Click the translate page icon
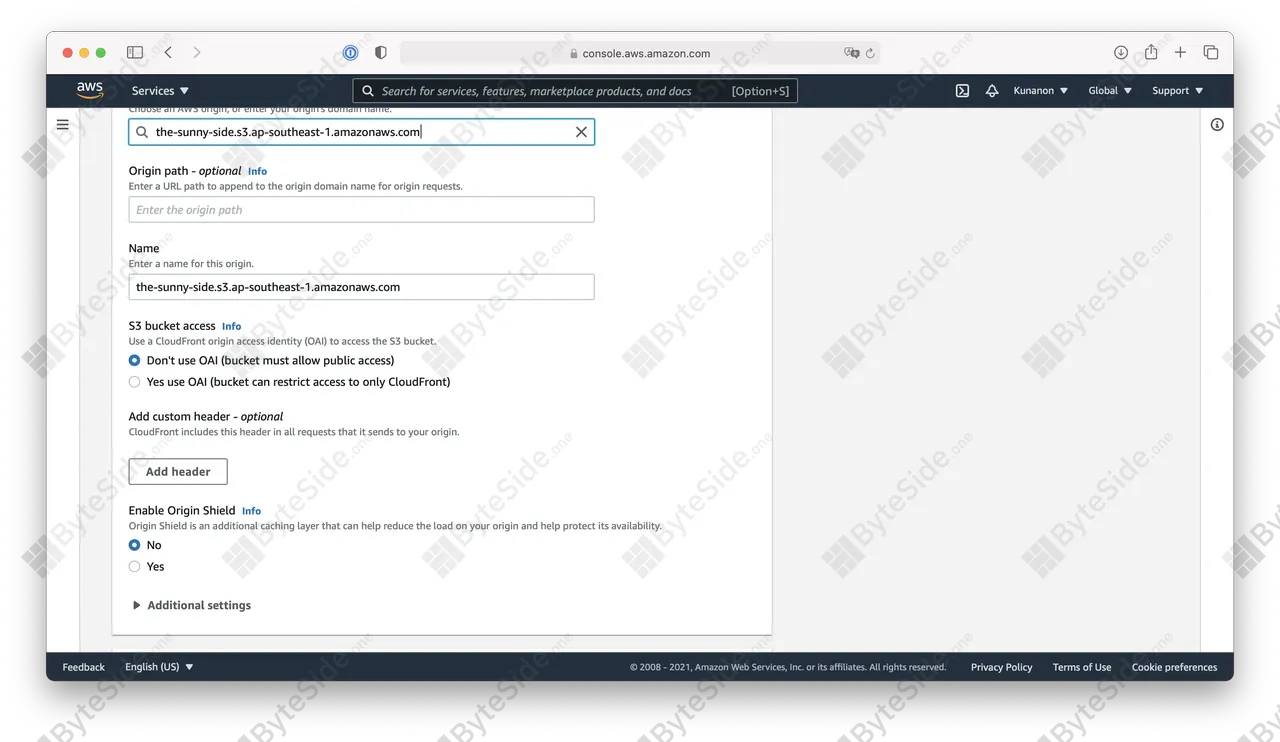 pyautogui.click(x=851, y=53)
